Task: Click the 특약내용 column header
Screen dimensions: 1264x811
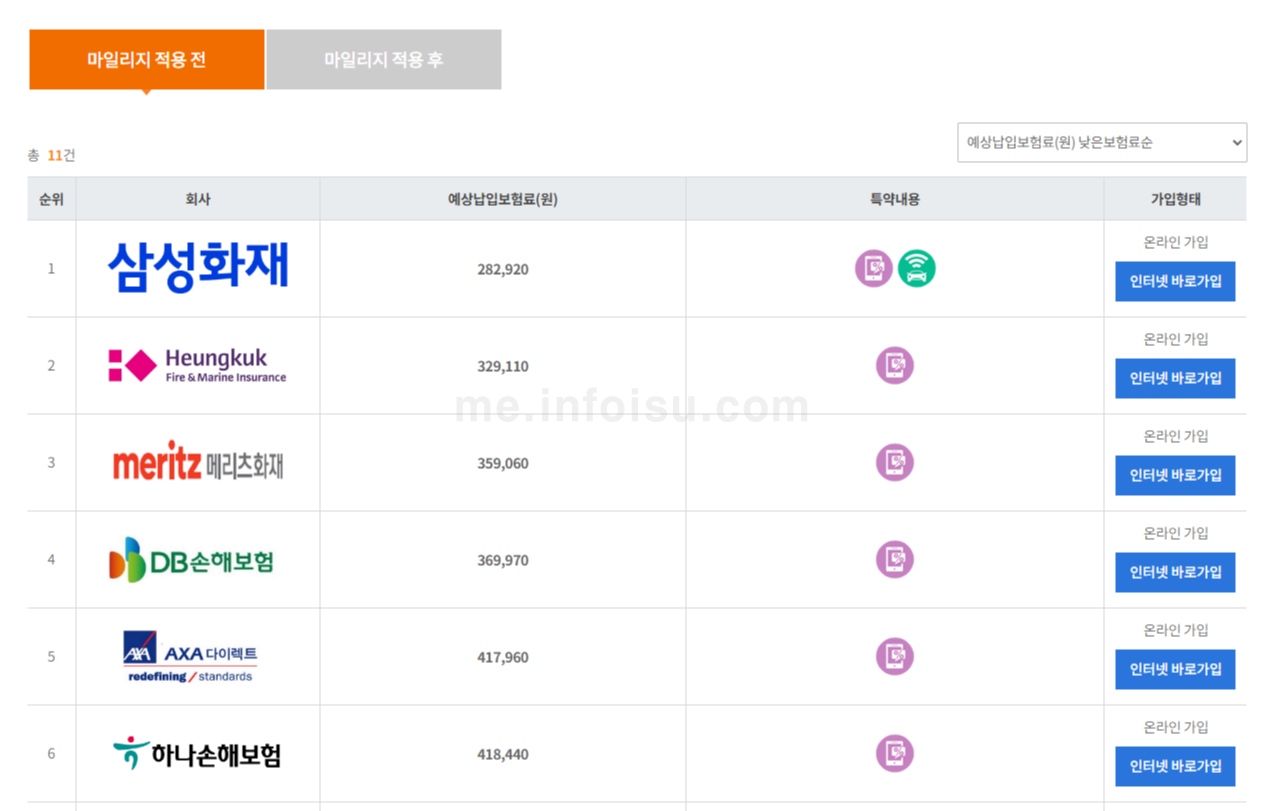Action: coord(895,199)
